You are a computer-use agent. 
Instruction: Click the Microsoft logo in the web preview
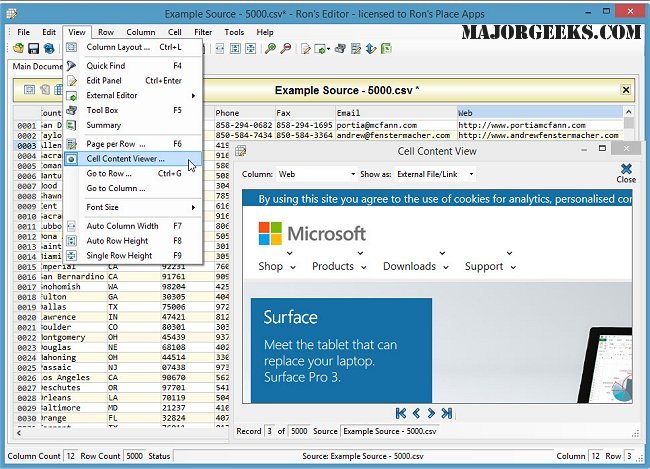click(x=312, y=233)
